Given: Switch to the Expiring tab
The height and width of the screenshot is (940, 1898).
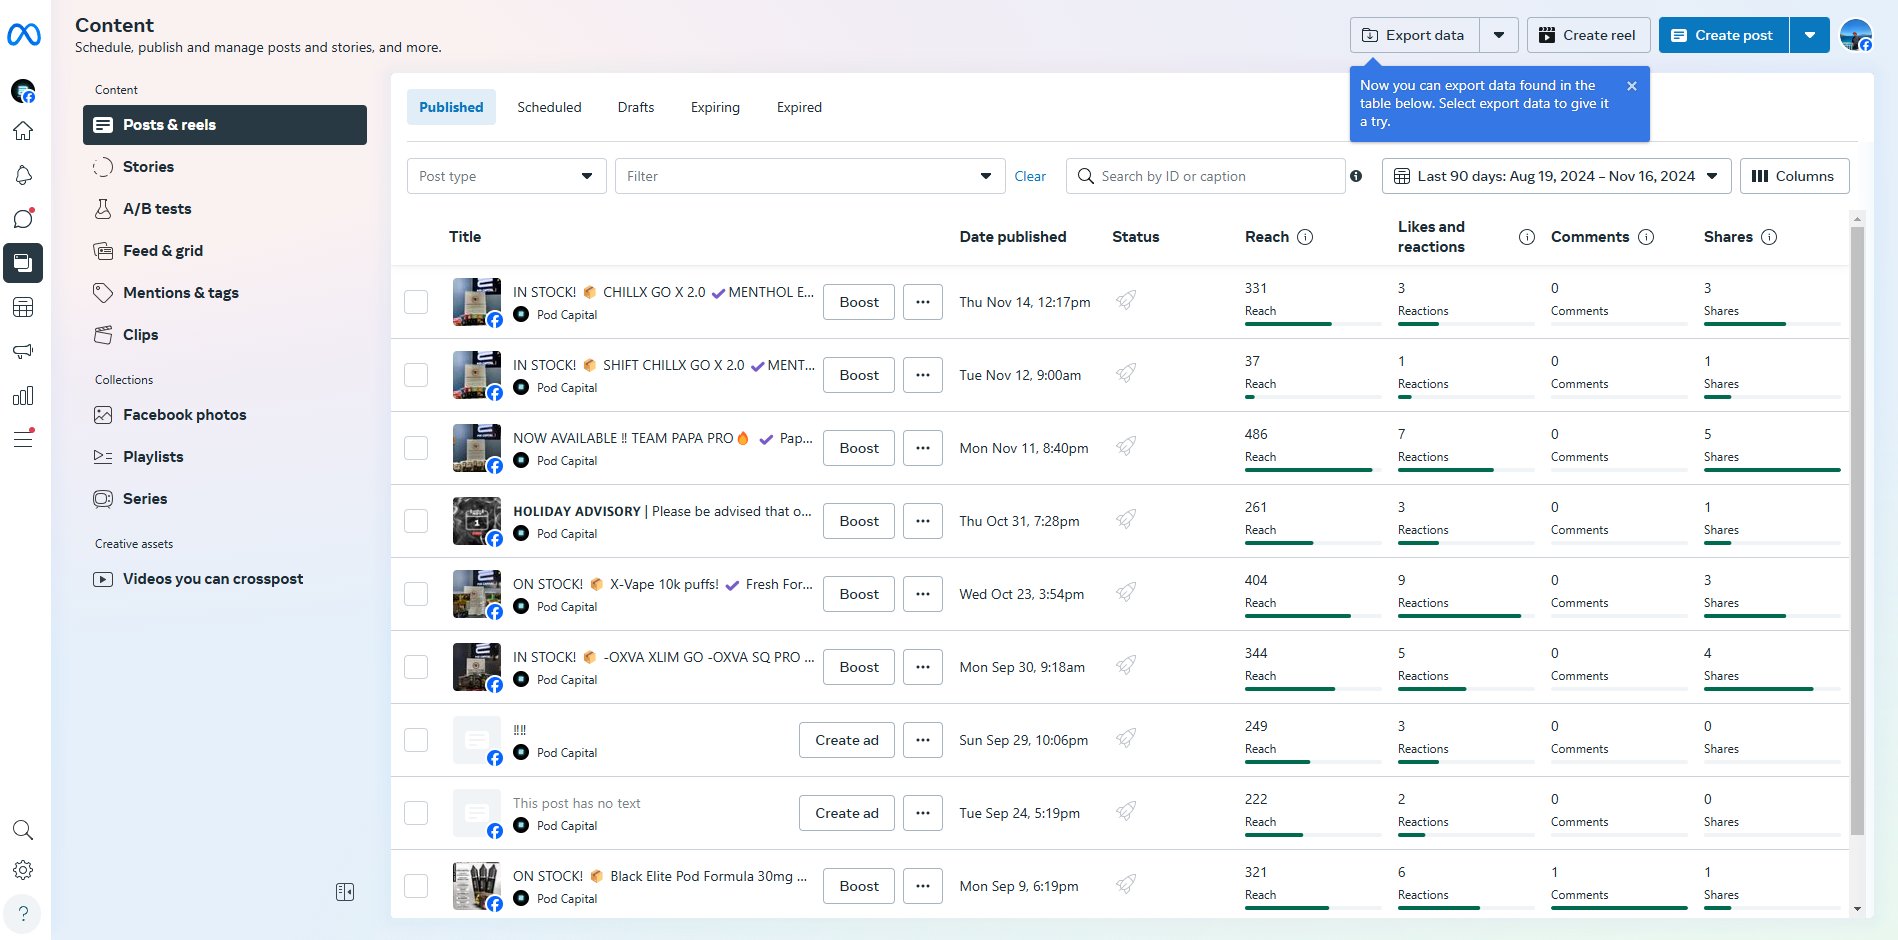Looking at the screenshot, I should 715,107.
